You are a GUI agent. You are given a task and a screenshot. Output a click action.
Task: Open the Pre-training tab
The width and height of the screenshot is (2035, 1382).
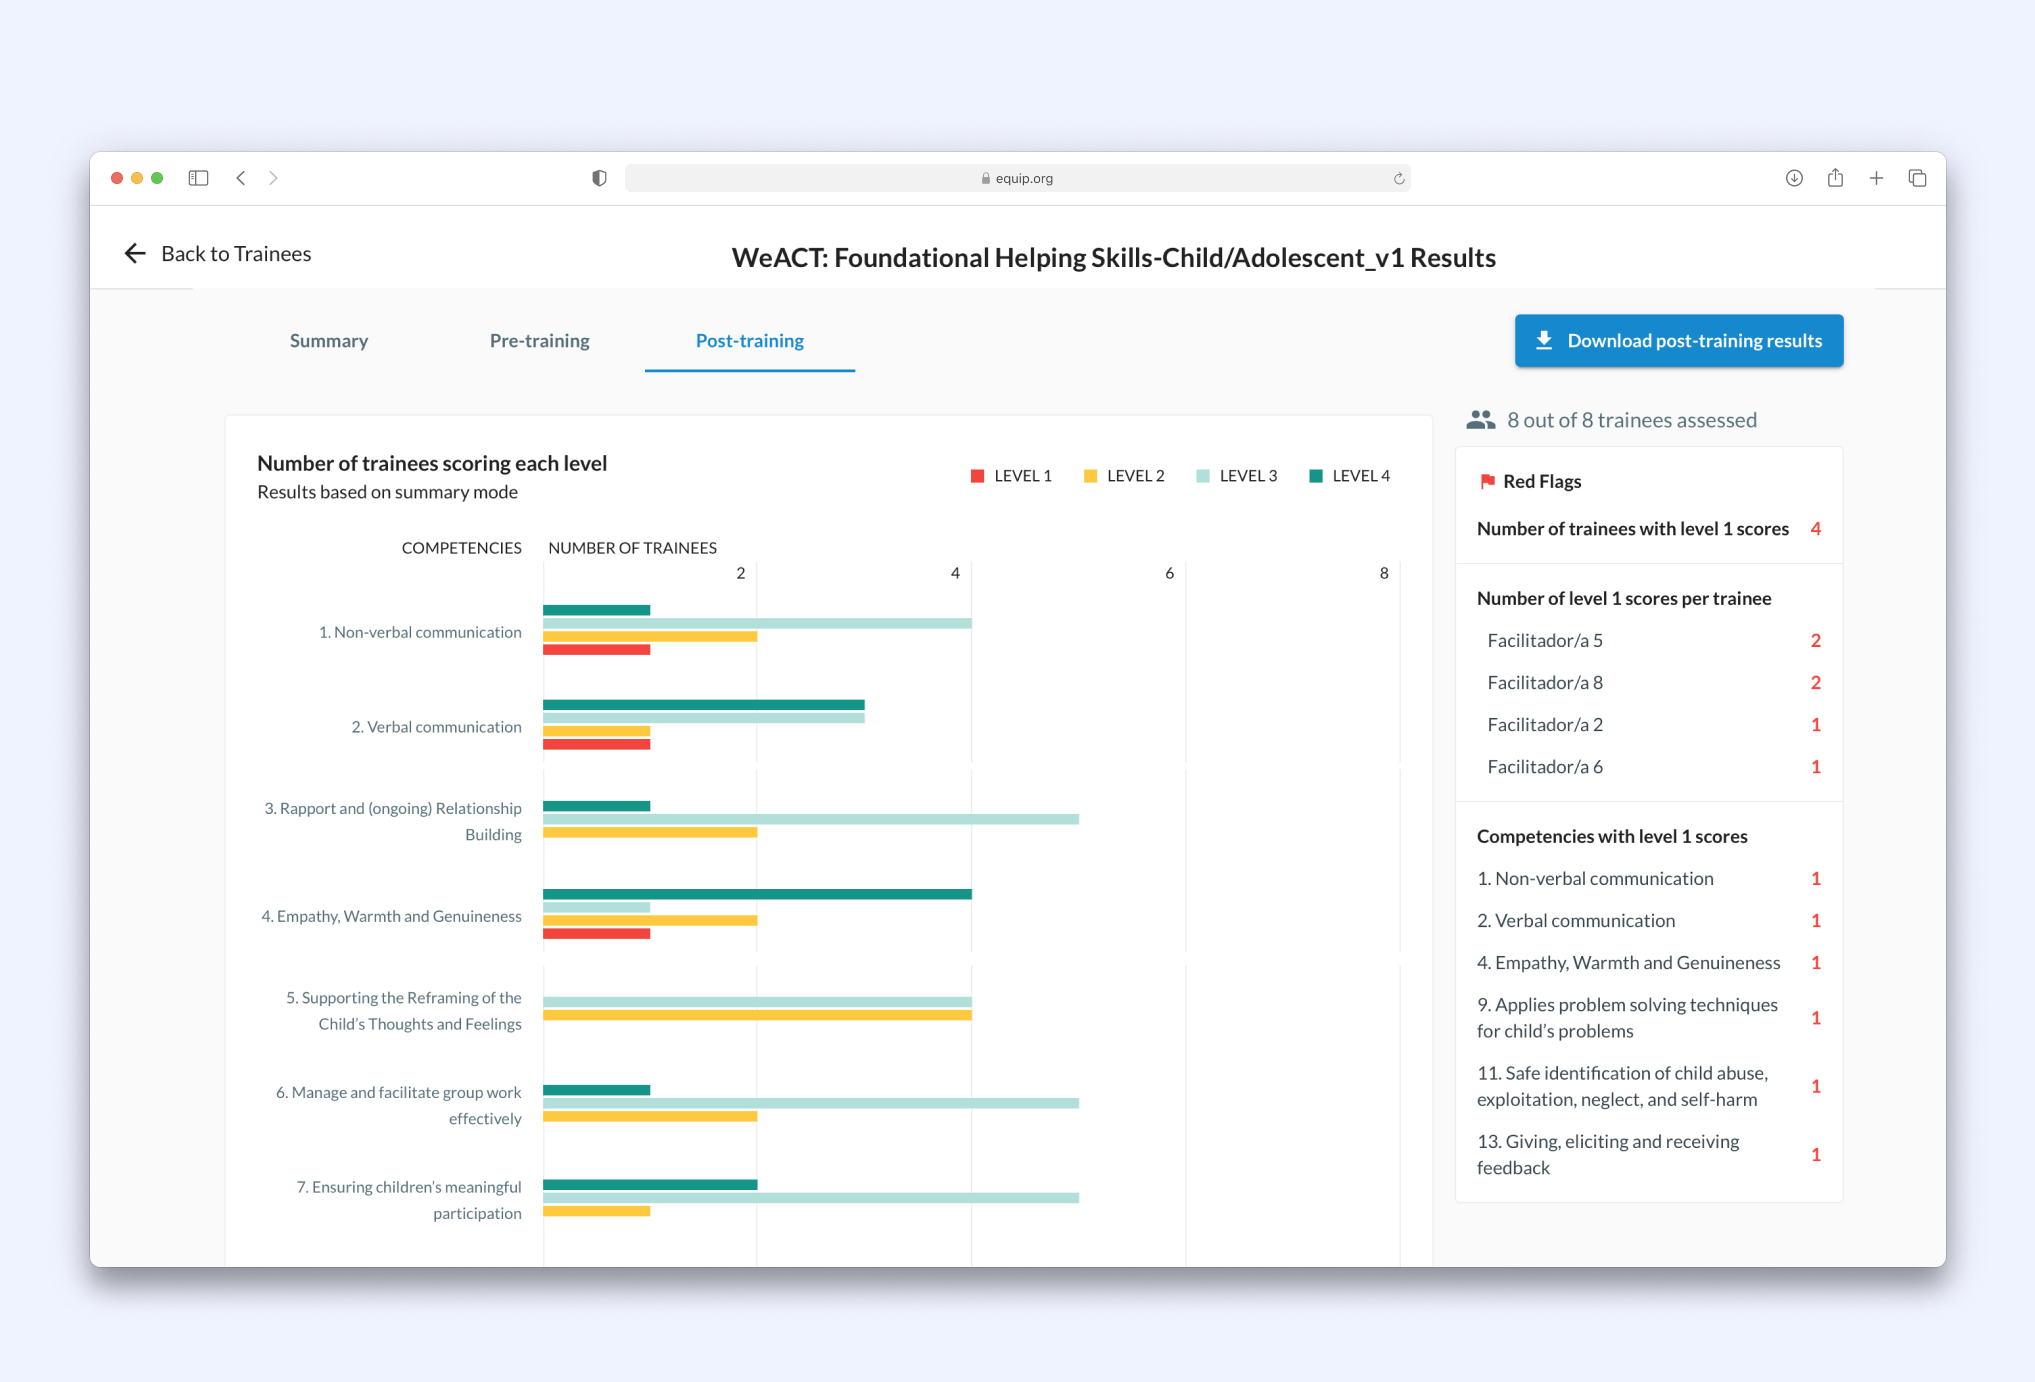click(539, 341)
